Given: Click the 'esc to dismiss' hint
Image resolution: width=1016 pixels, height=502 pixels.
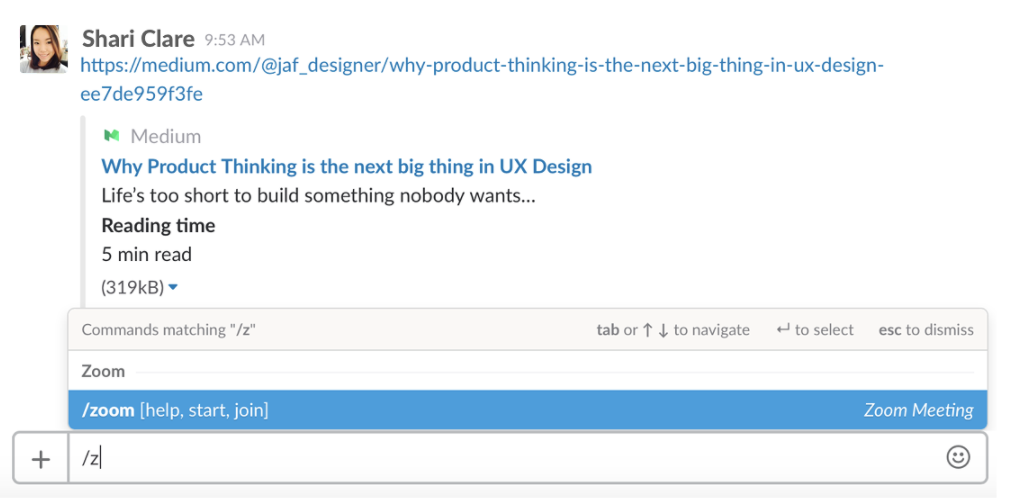Looking at the screenshot, I should point(926,330).
